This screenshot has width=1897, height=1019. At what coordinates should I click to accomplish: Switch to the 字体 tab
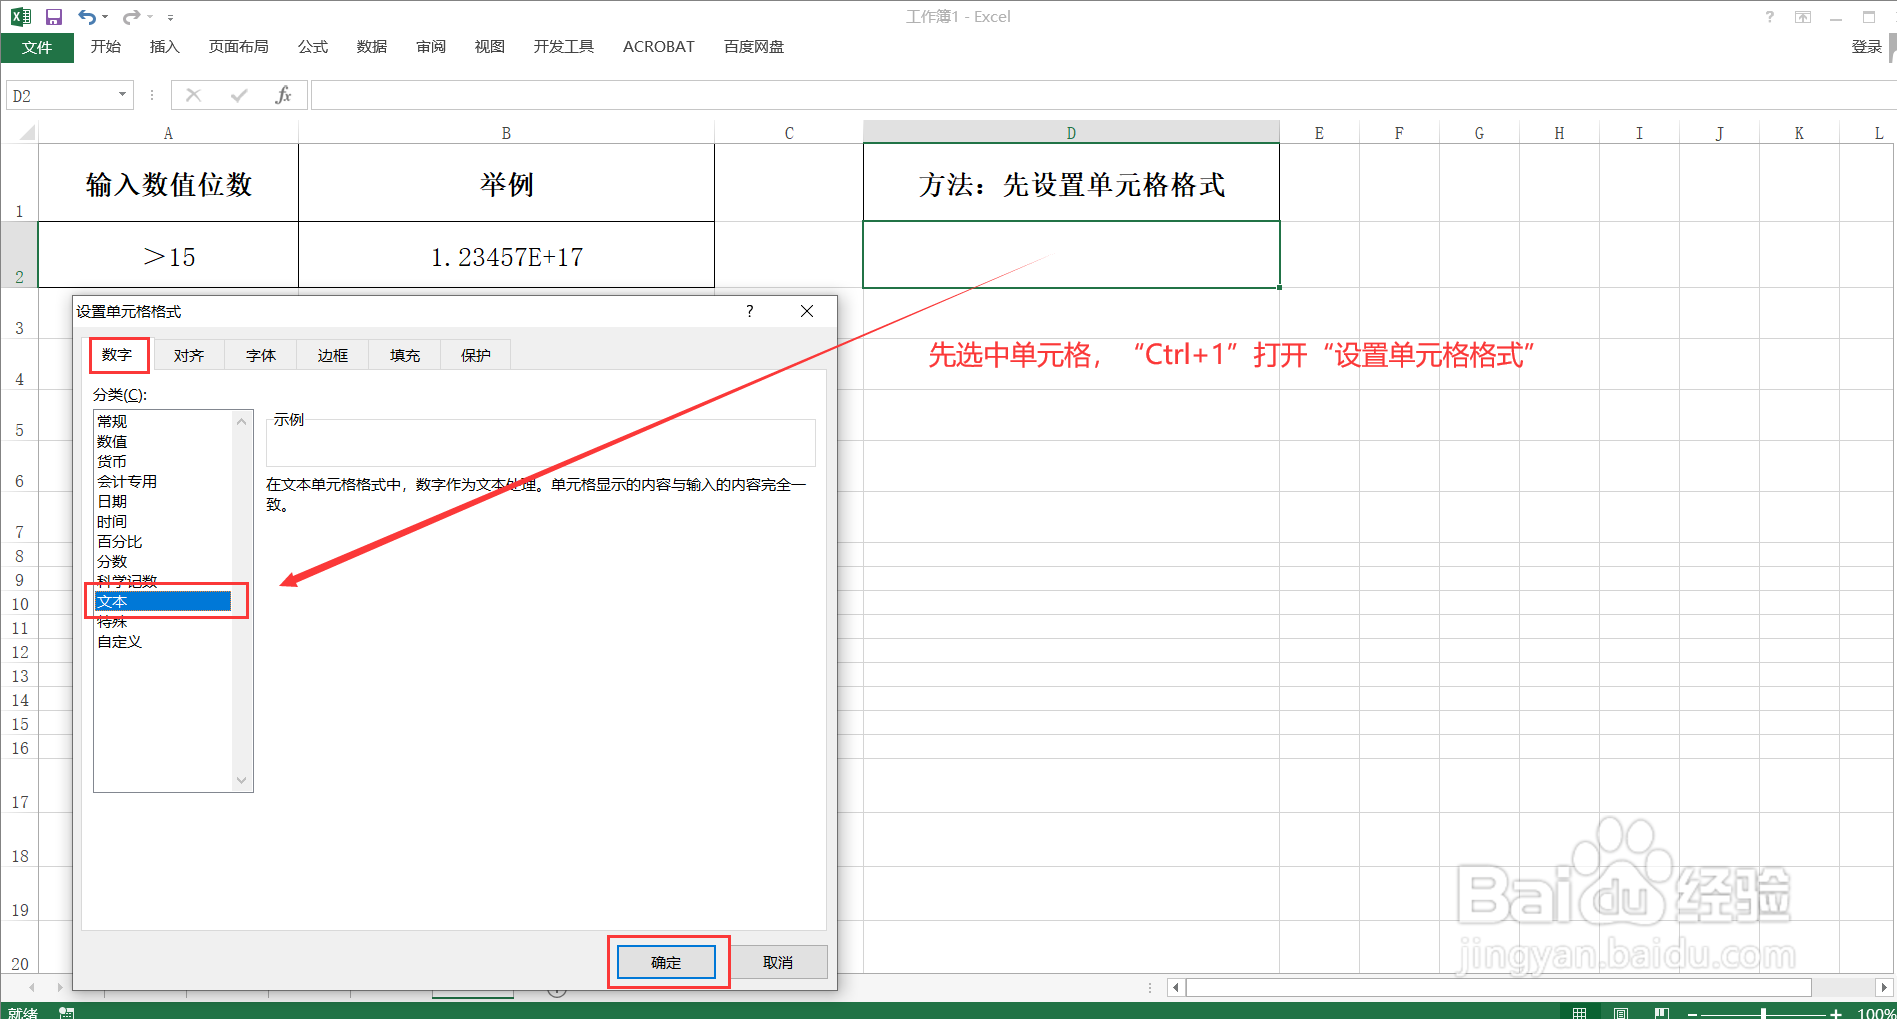click(261, 356)
